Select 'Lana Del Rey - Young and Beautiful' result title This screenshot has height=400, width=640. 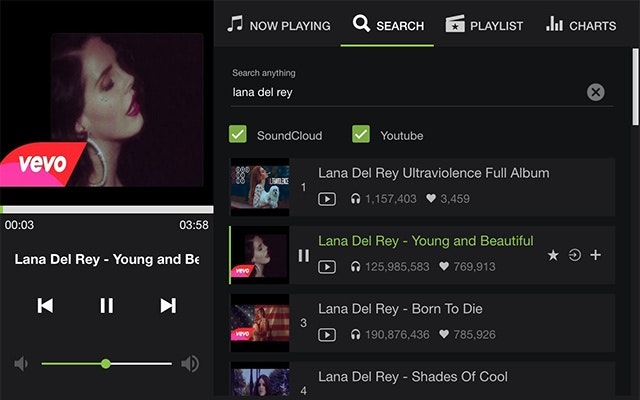426,241
